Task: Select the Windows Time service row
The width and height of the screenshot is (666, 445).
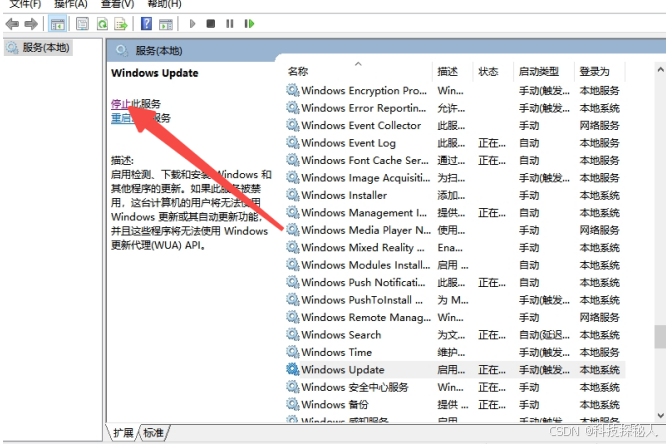Action: click(454, 352)
